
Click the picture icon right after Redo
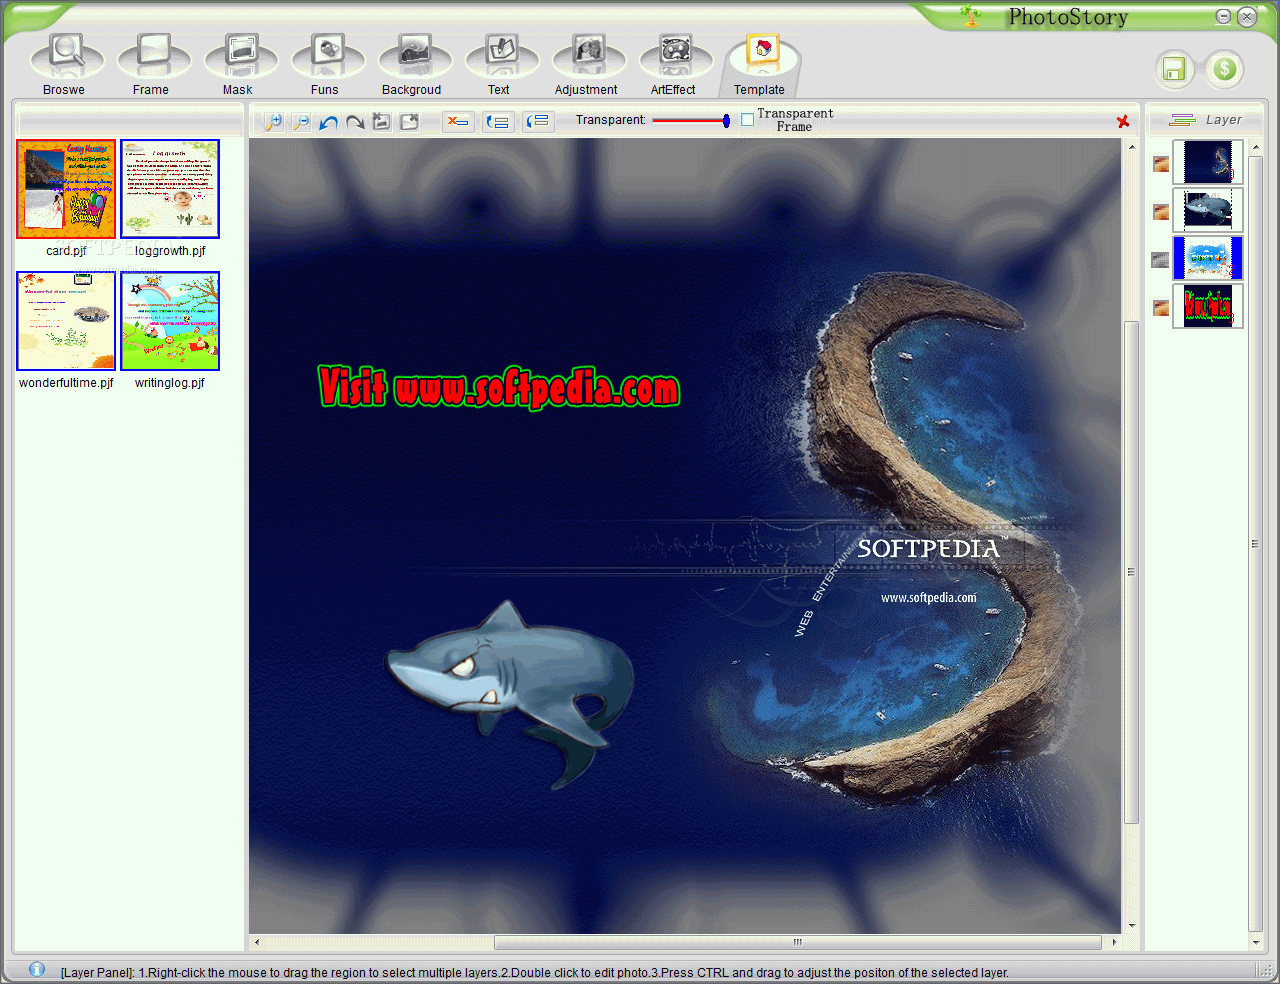click(381, 121)
